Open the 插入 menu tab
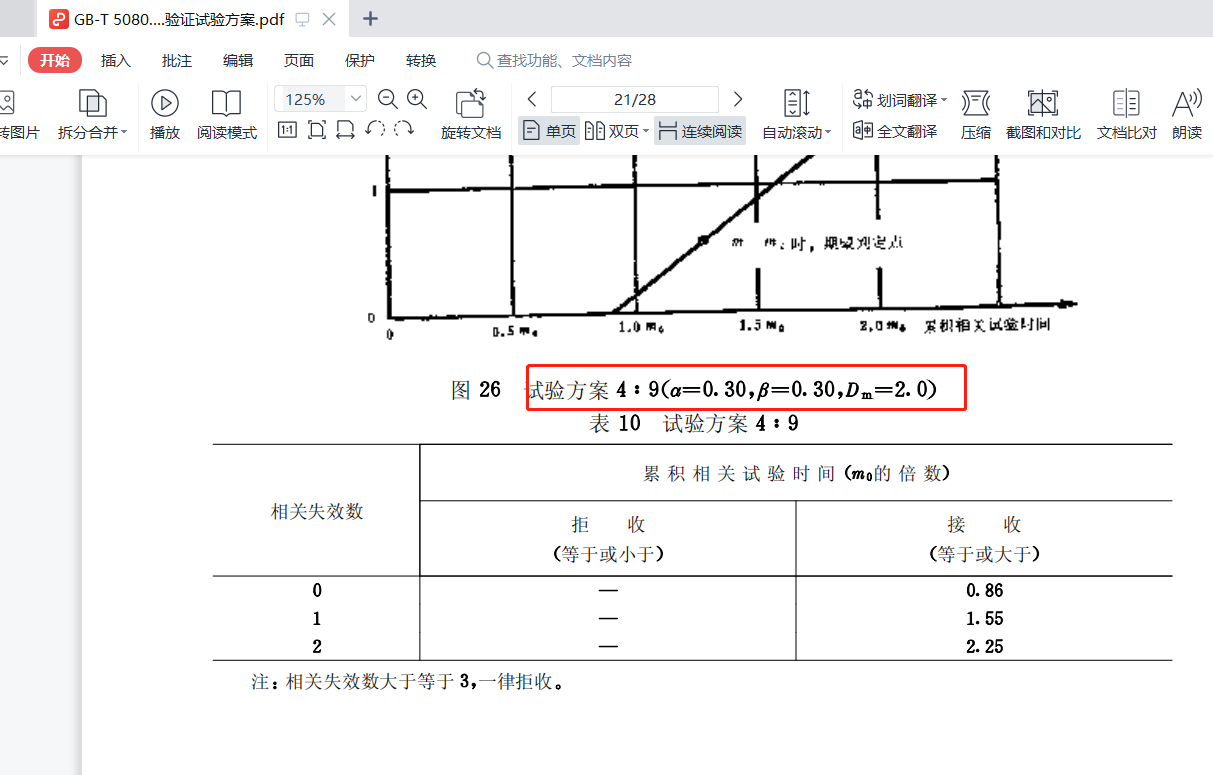The width and height of the screenshot is (1213, 775). (116, 60)
